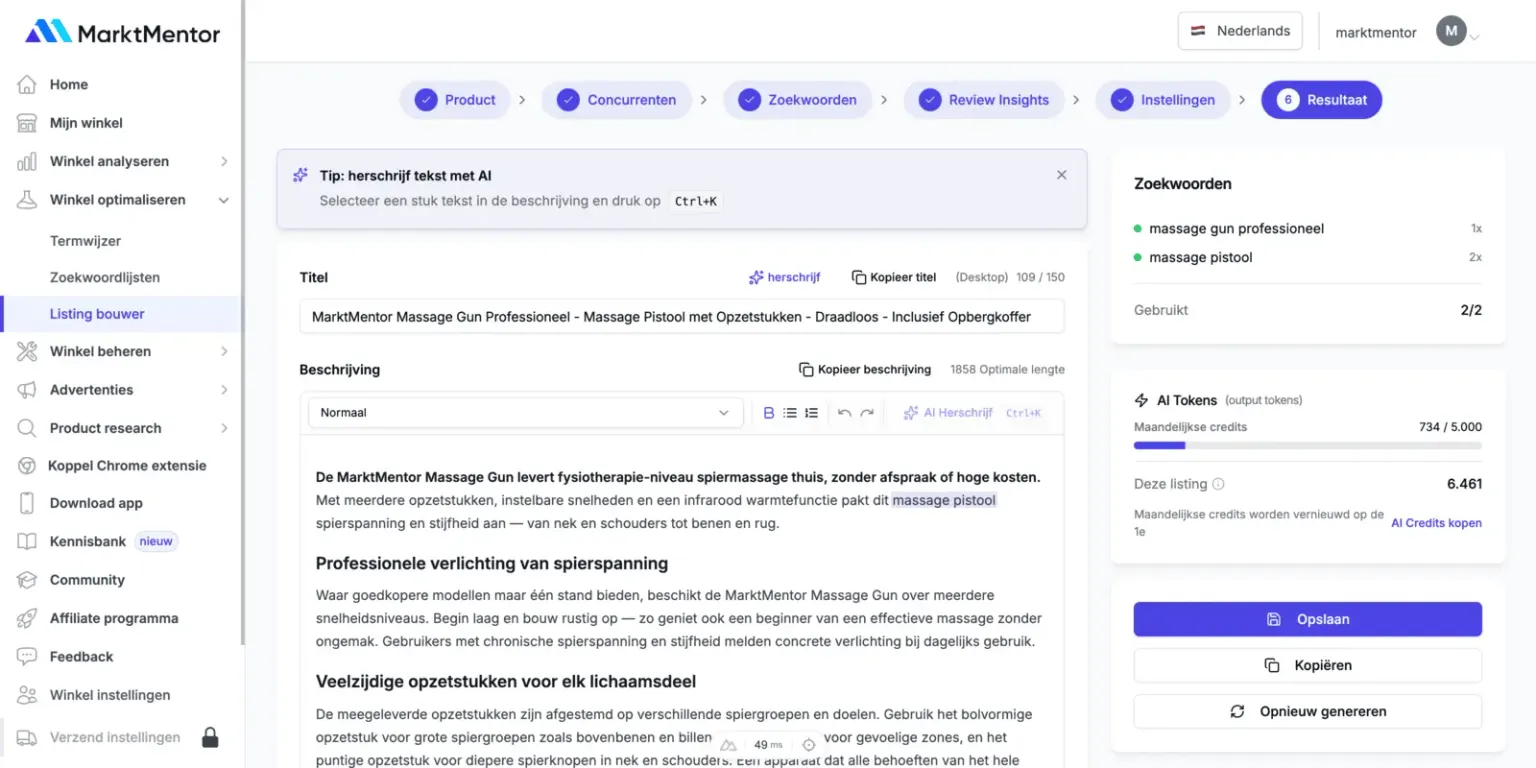Click into the Titel input field
Screen dimensions: 1536x768
[x=682, y=317]
